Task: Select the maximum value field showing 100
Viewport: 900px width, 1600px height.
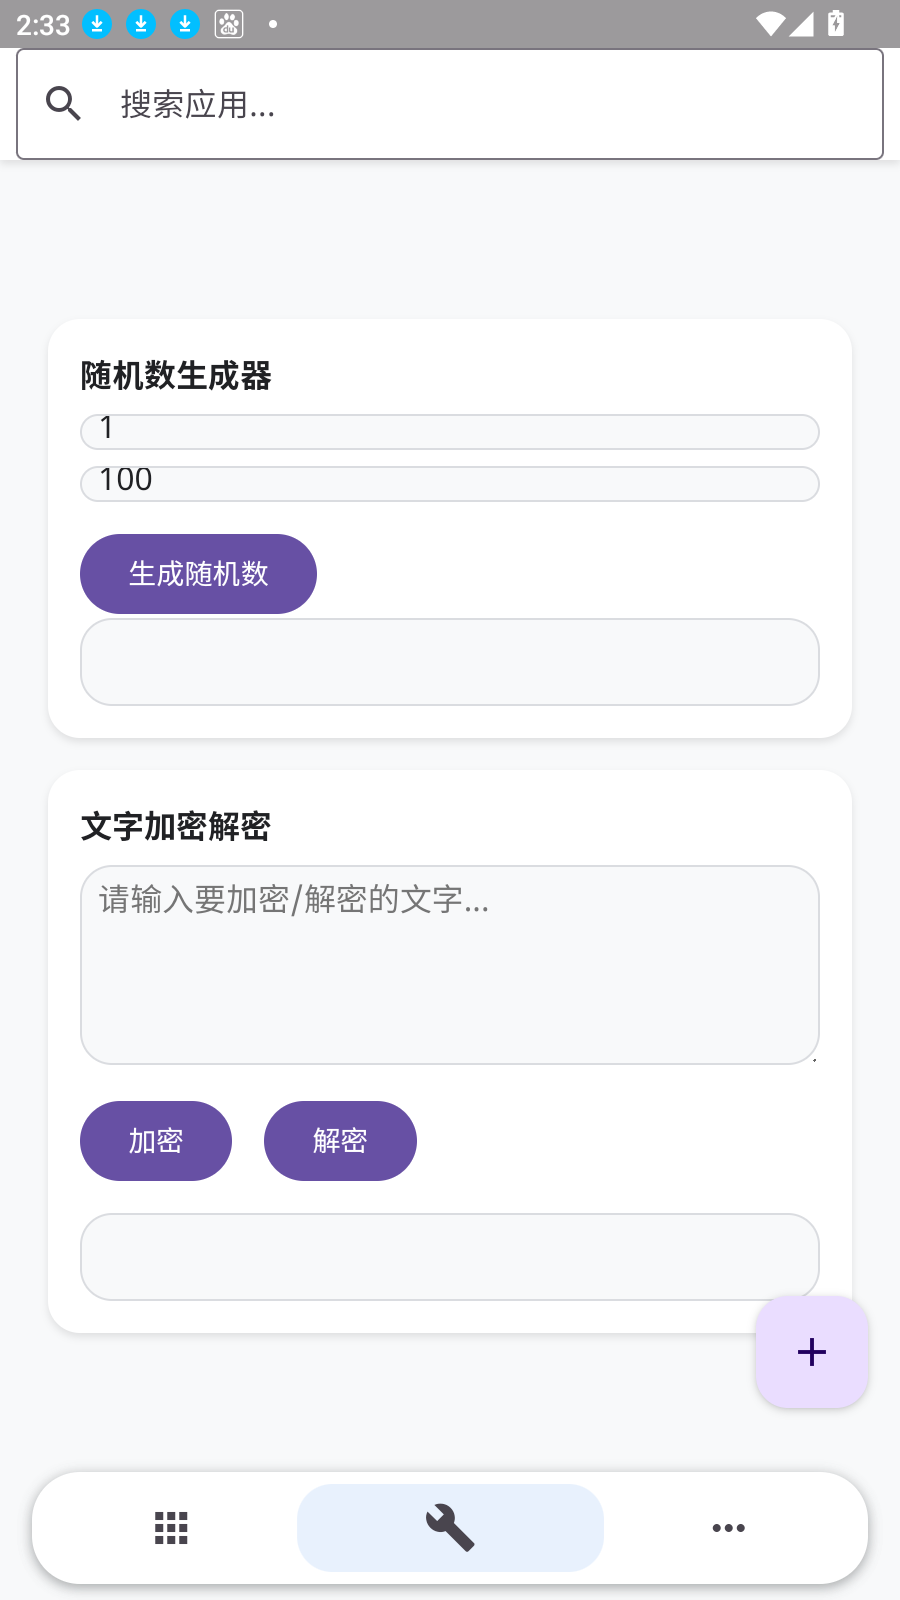Action: click(x=450, y=484)
